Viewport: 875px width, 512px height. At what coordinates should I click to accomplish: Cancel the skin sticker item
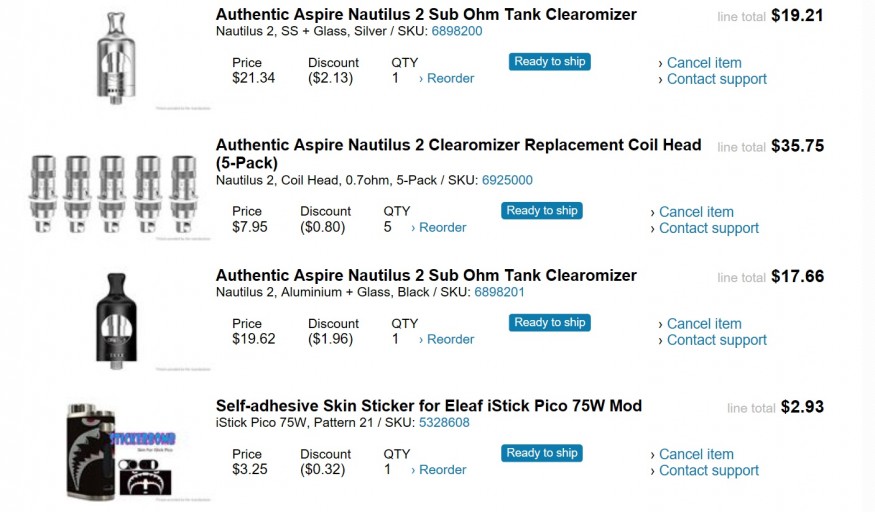[x=696, y=454]
